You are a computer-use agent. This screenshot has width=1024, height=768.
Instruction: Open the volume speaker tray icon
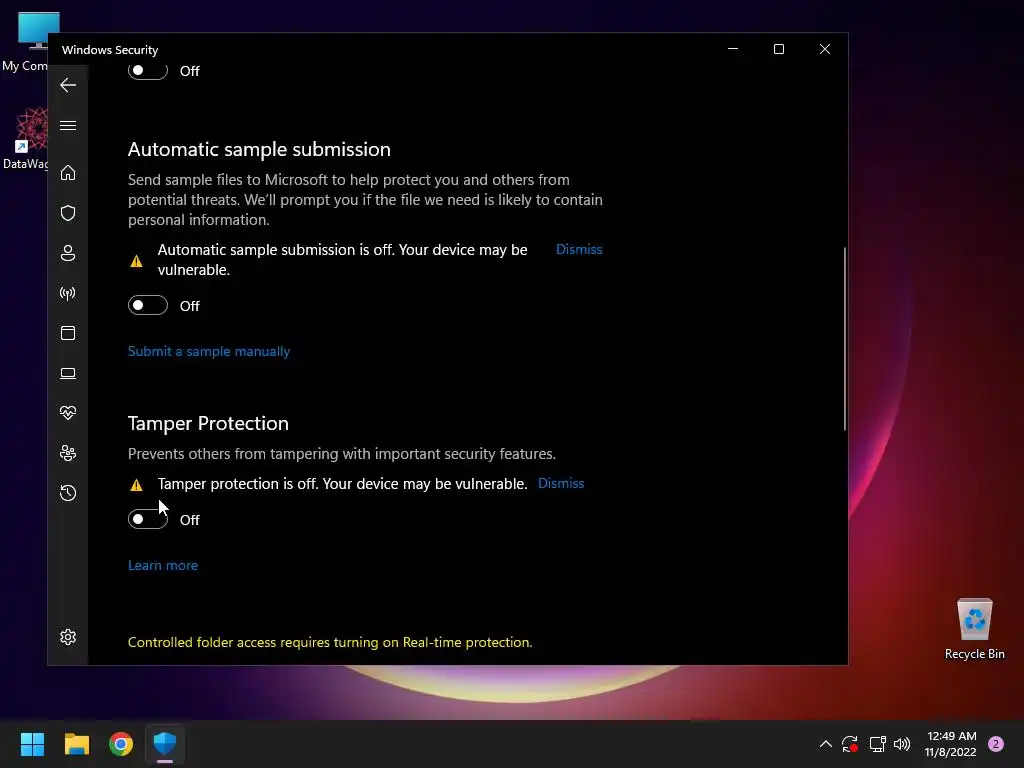point(902,744)
